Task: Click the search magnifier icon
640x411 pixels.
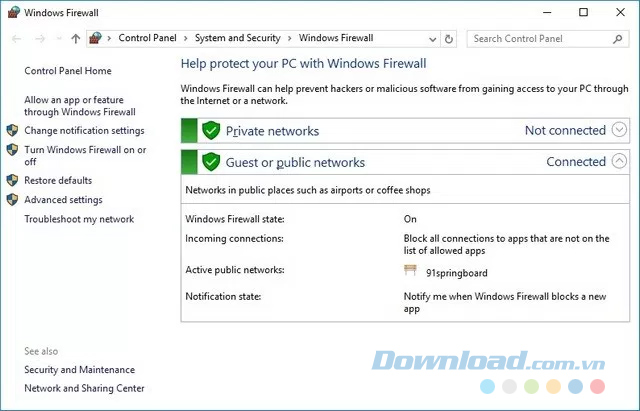Action: pyautogui.click(x=618, y=39)
